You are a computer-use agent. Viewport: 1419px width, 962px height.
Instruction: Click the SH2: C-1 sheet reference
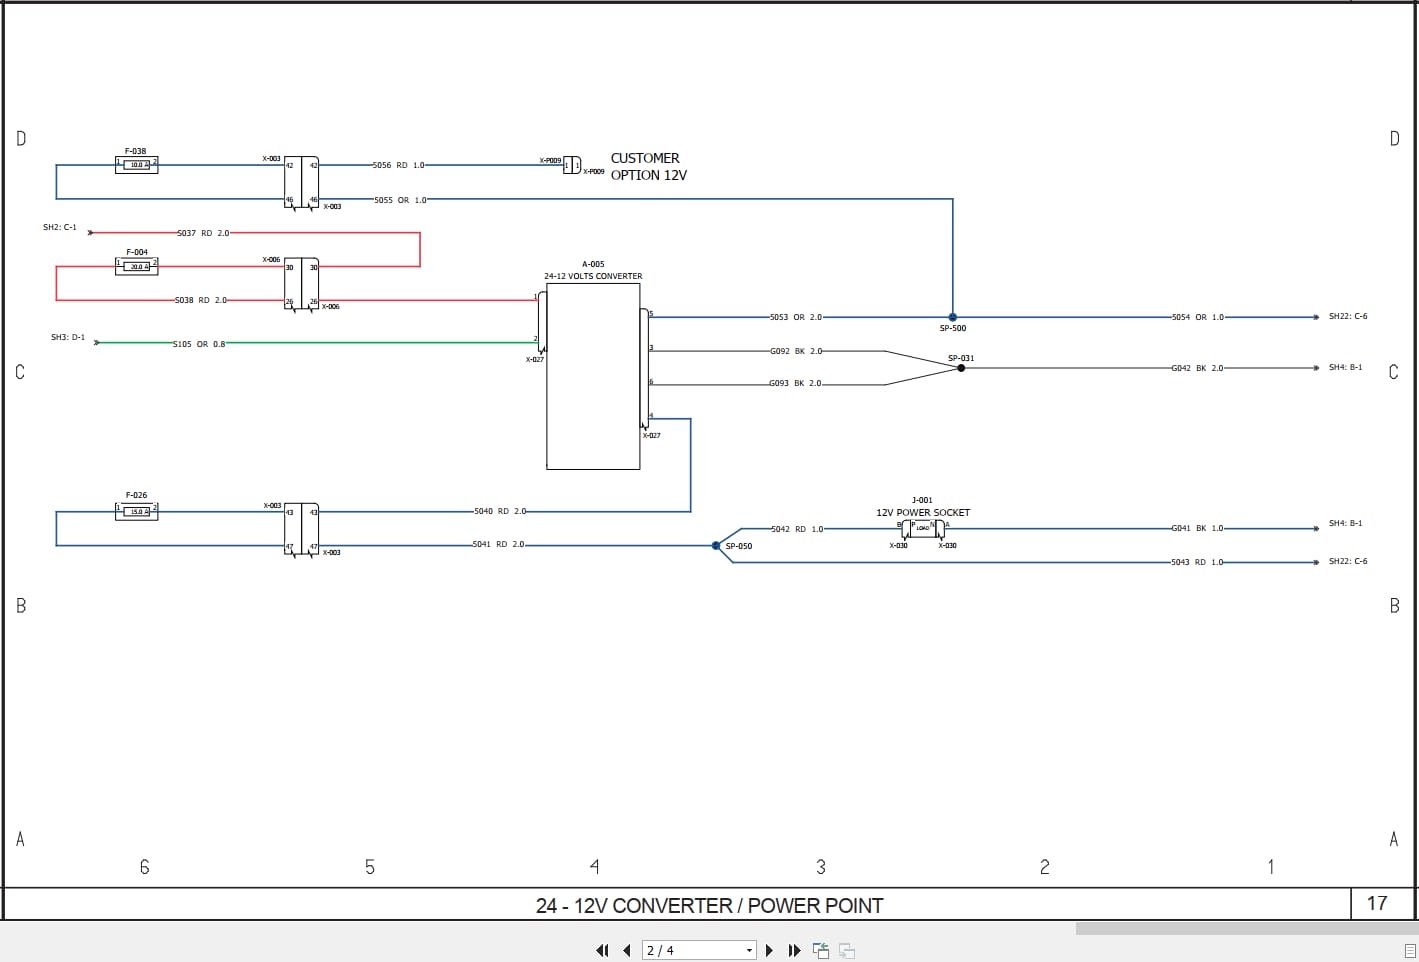60,228
